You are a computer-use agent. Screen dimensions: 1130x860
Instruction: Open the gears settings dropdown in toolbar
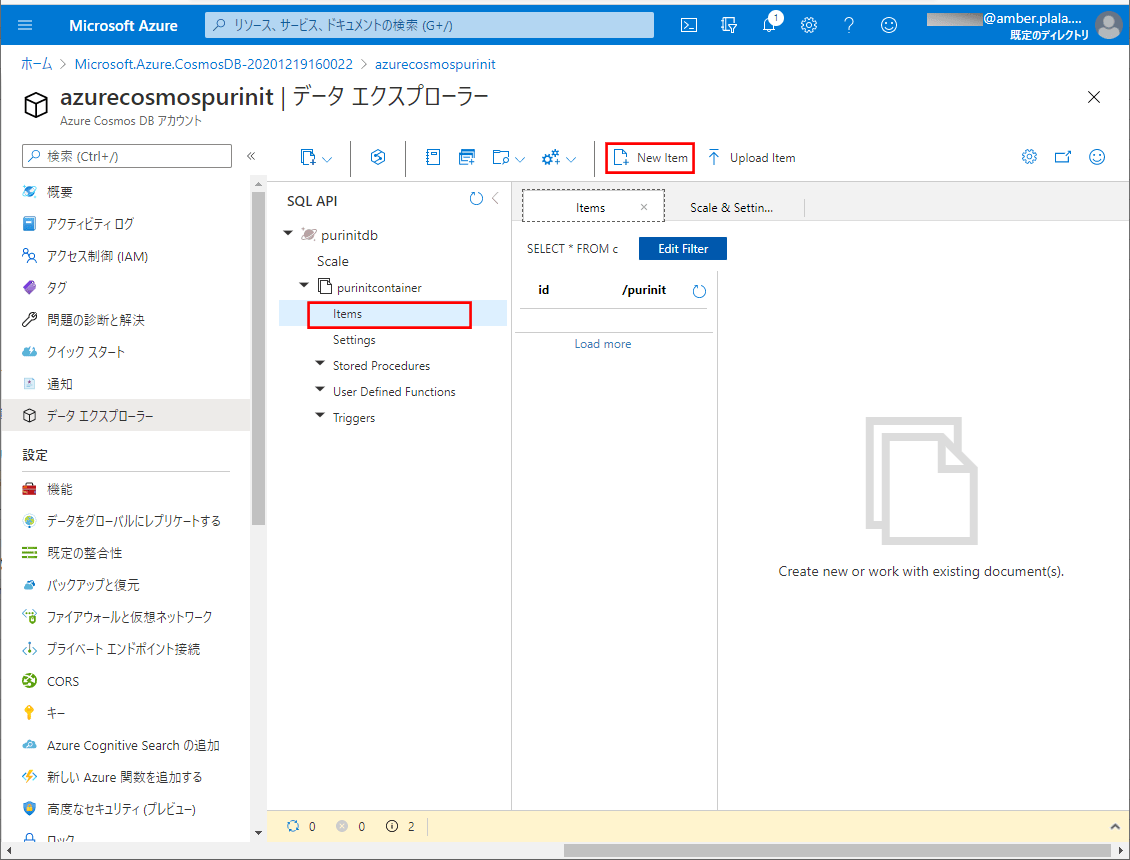click(x=559, y=158)
